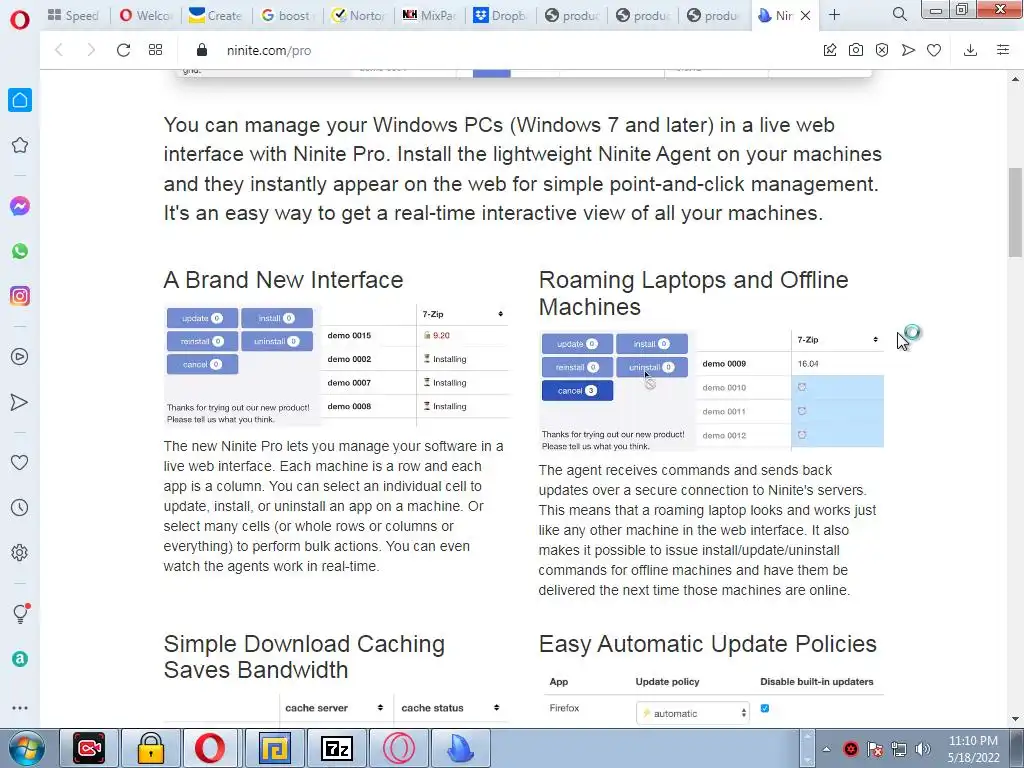The image size is (1024, 768).
Task: Click Roaming Laptops screenshot image
Action: click(712, 391)
